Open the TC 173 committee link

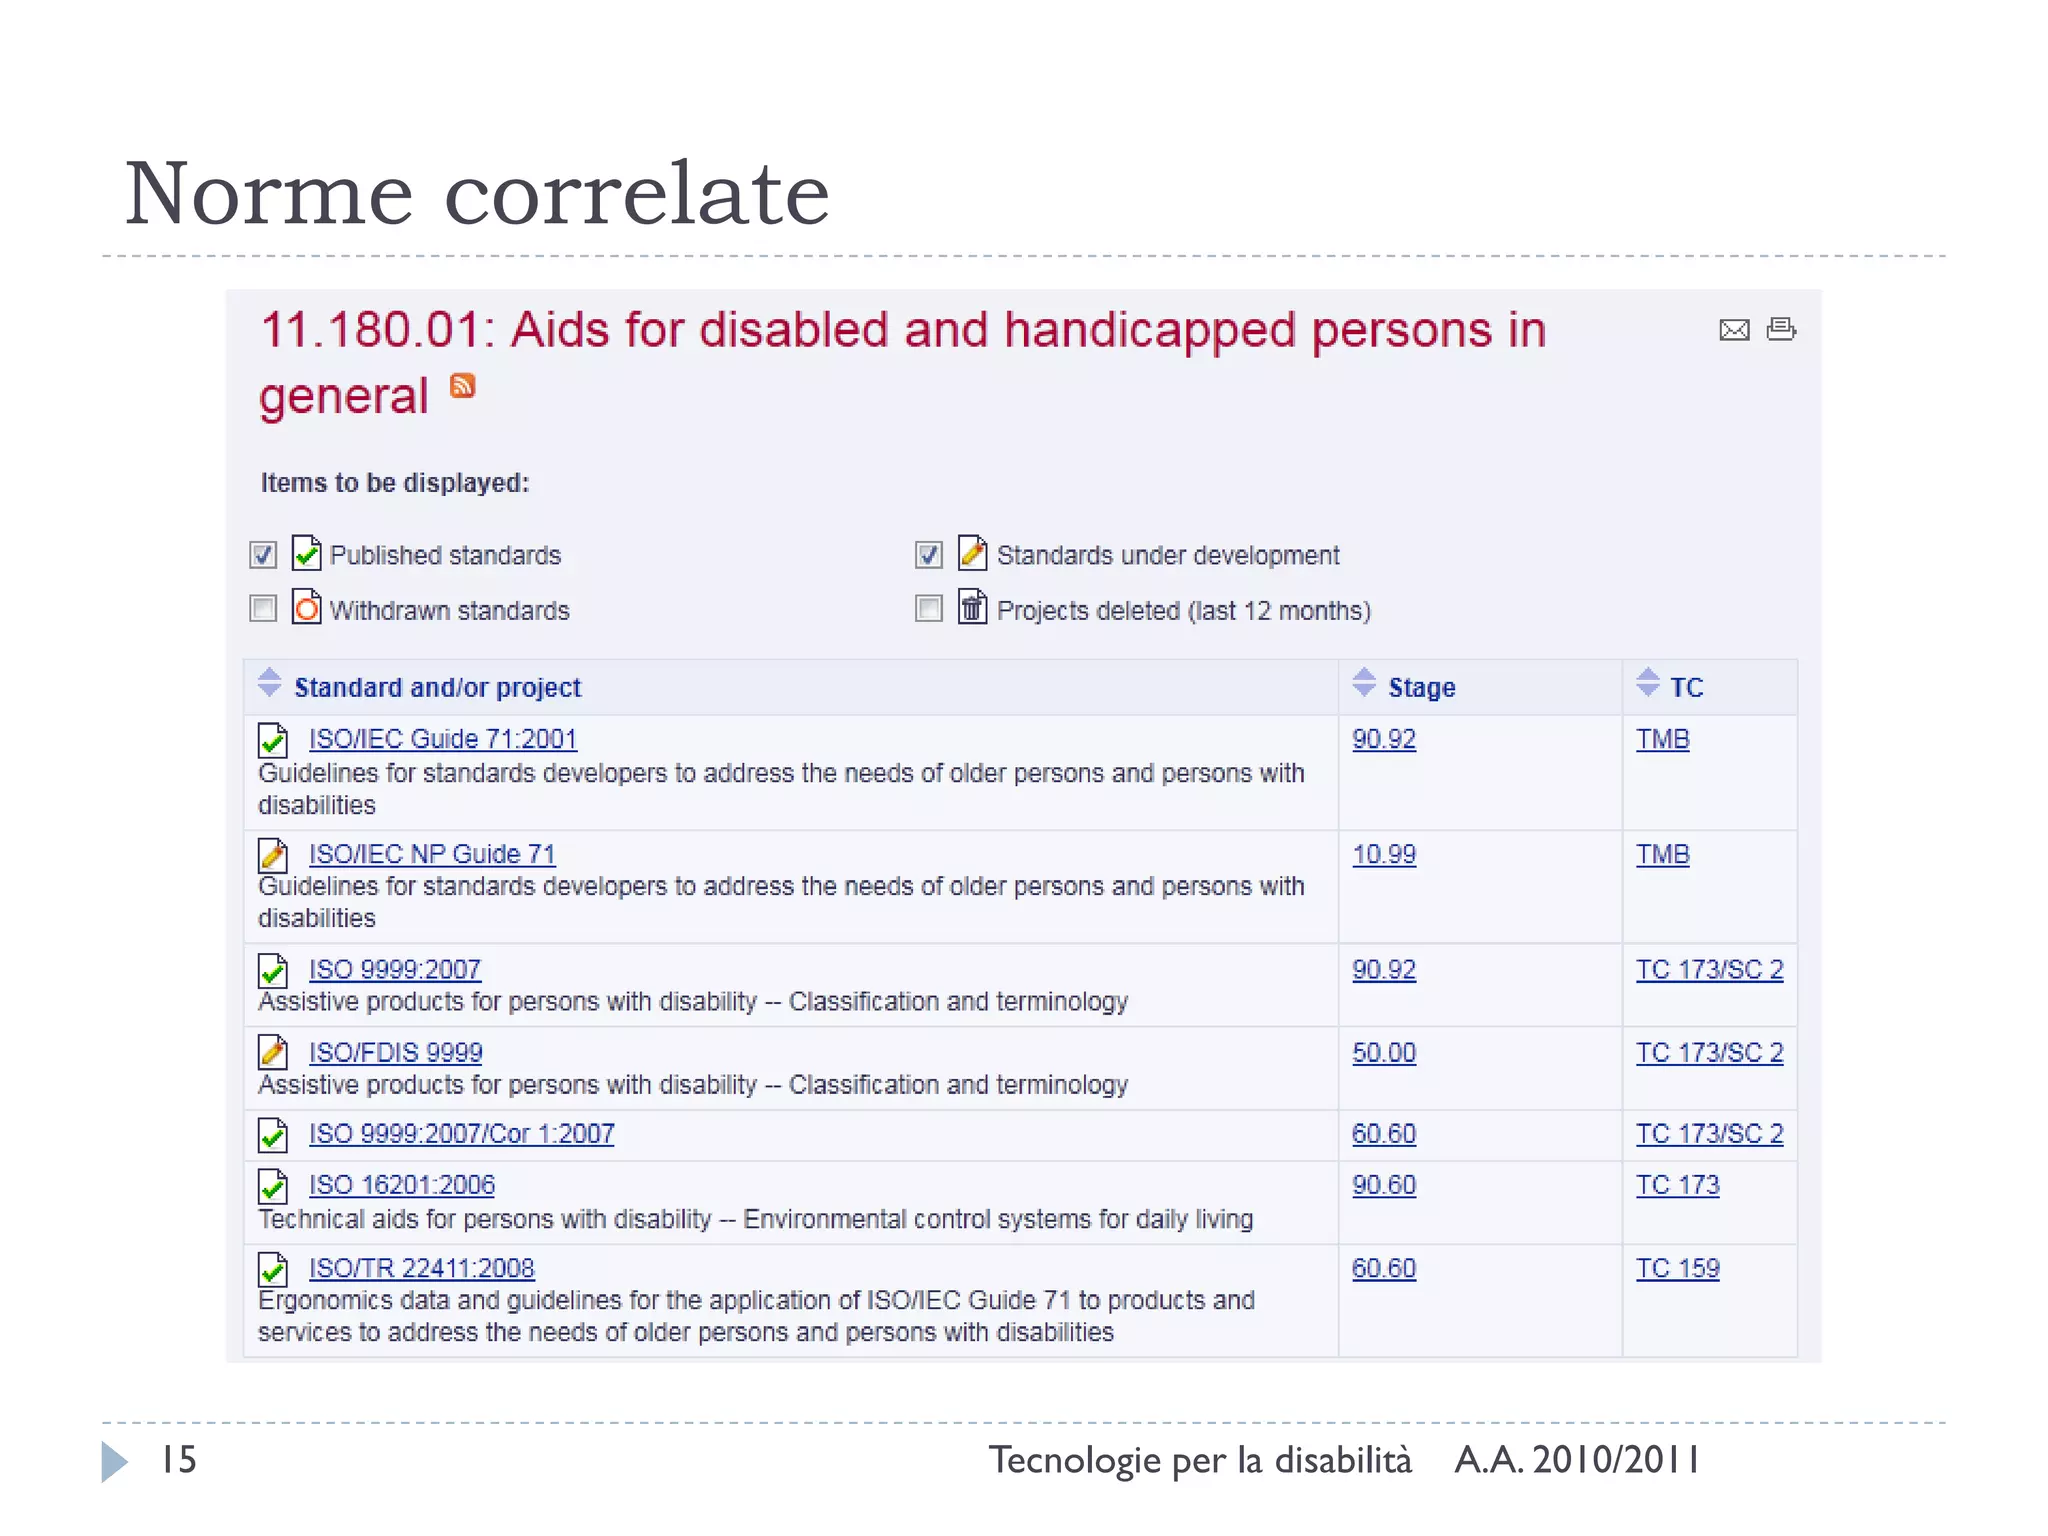[x=1678, y=1185]
